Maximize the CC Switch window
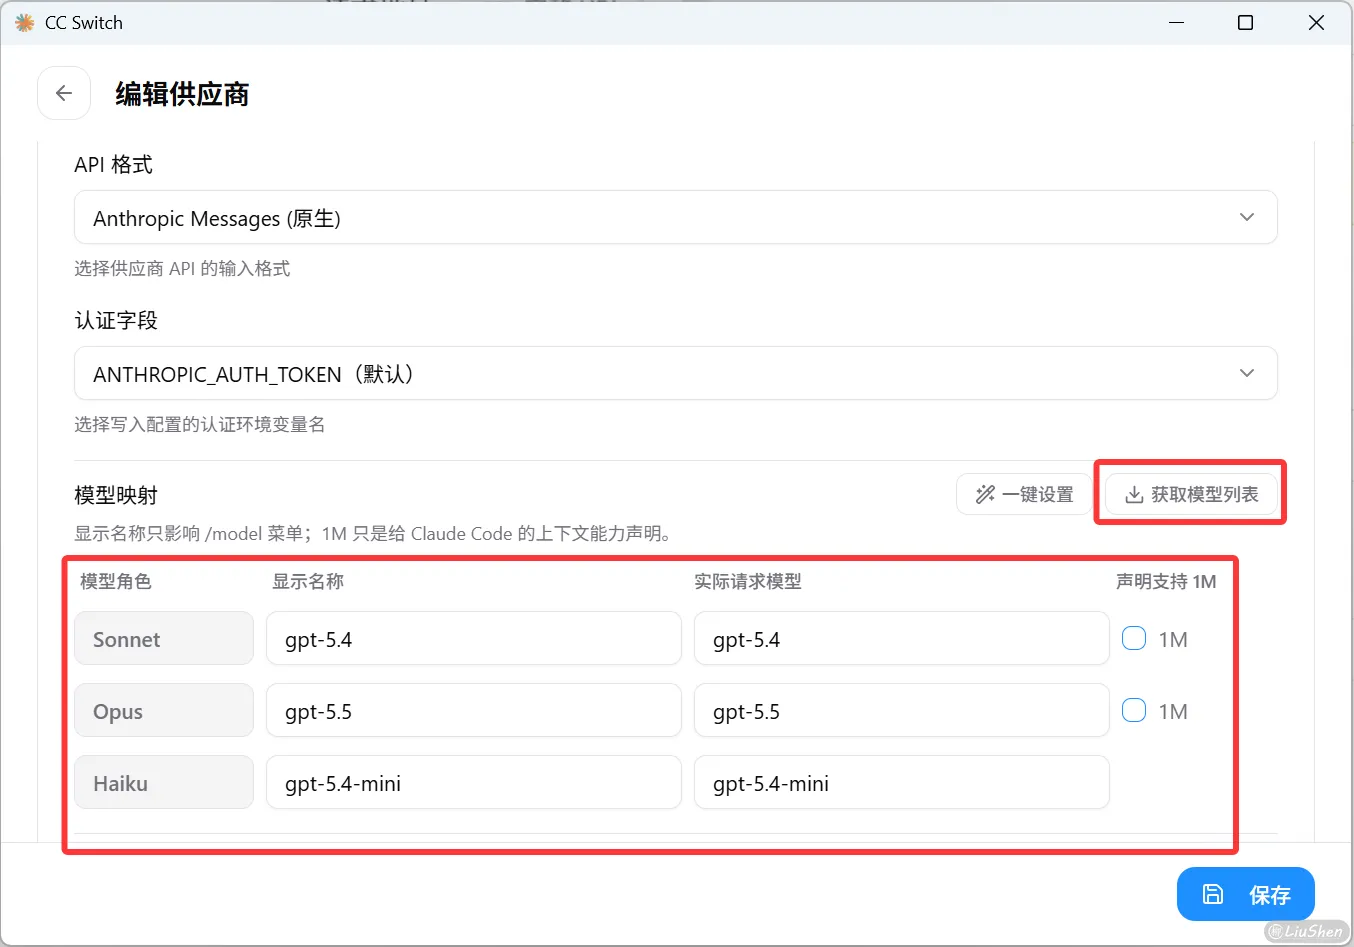Image resolution: width=1354 pixels, height=947 pixels. 1245,22
